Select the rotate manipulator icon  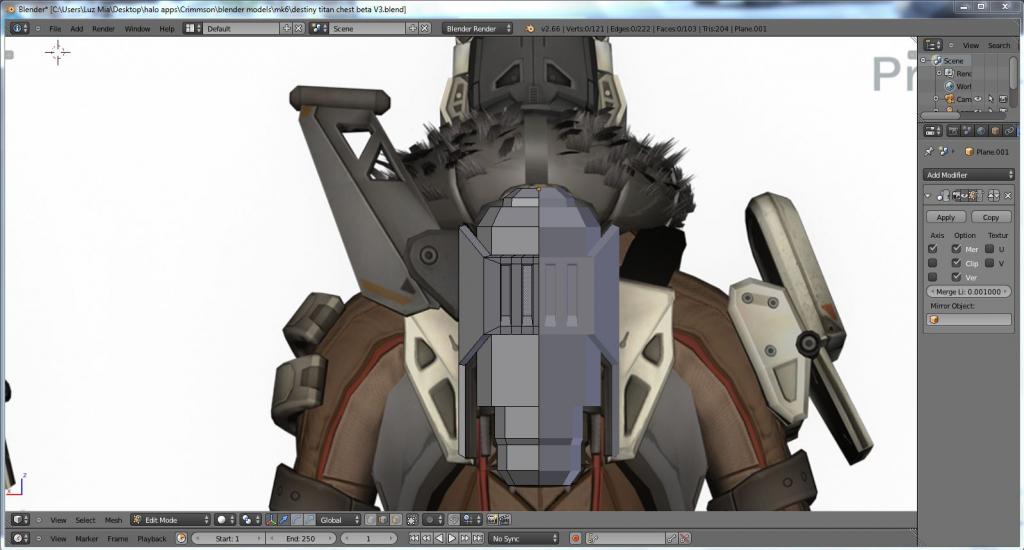pyautogui.click(x=296, y=520)
